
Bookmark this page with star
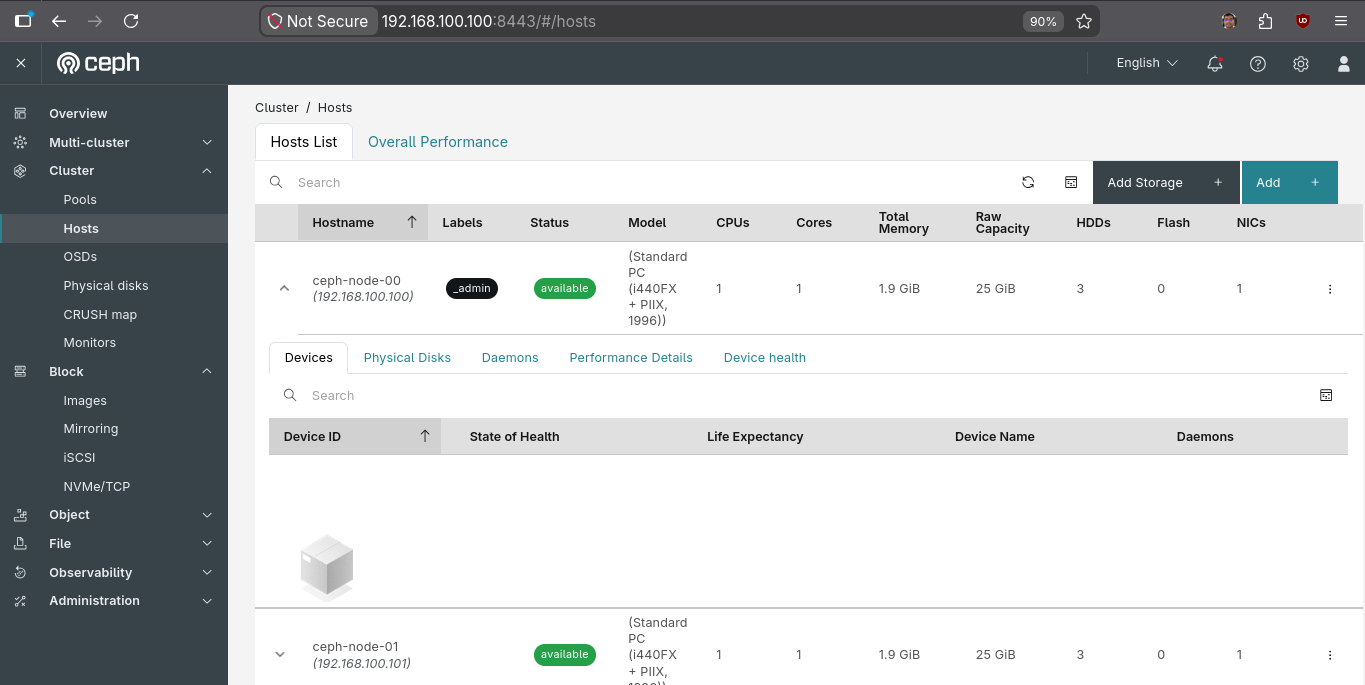click(x=1083, y=21)
